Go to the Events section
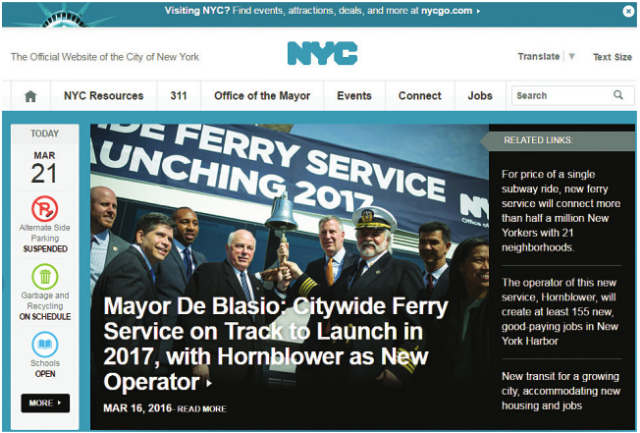Viewport: 640px width, 433px height. click(x=354, y=96)
